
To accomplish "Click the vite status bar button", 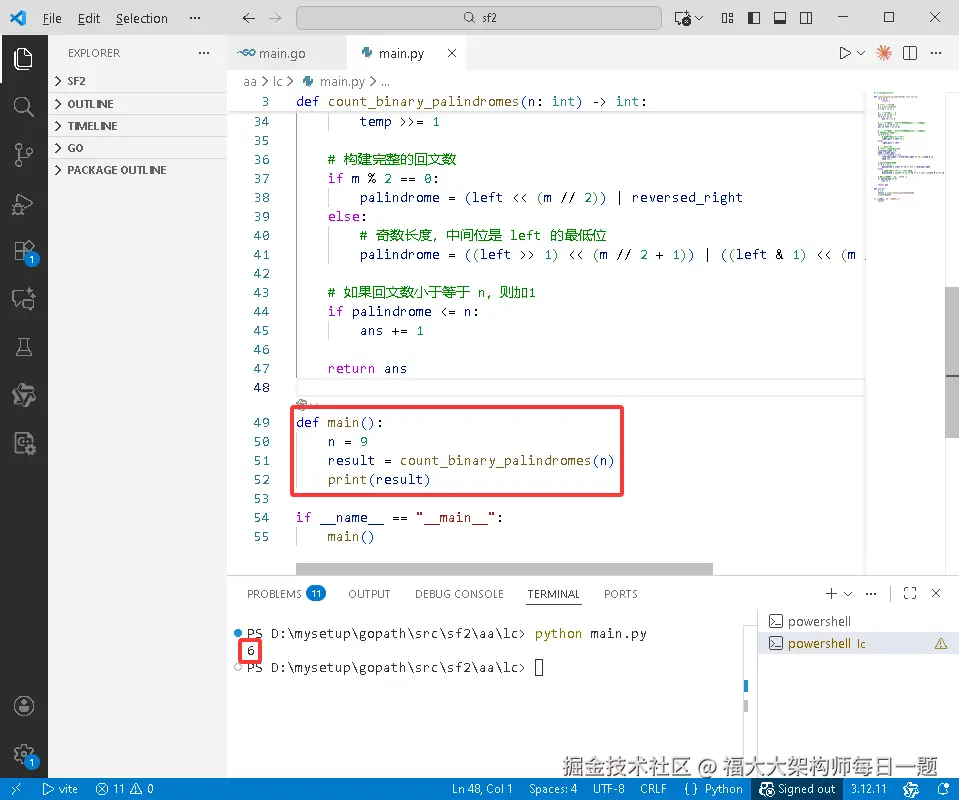I will (60, 789).
